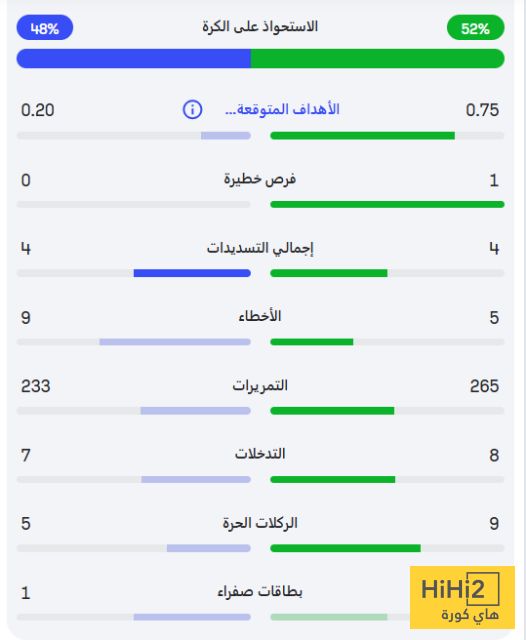The image size is (526, 640).
Task: Open the الأهداف المتوقعة link
Action: click(282, 109)
